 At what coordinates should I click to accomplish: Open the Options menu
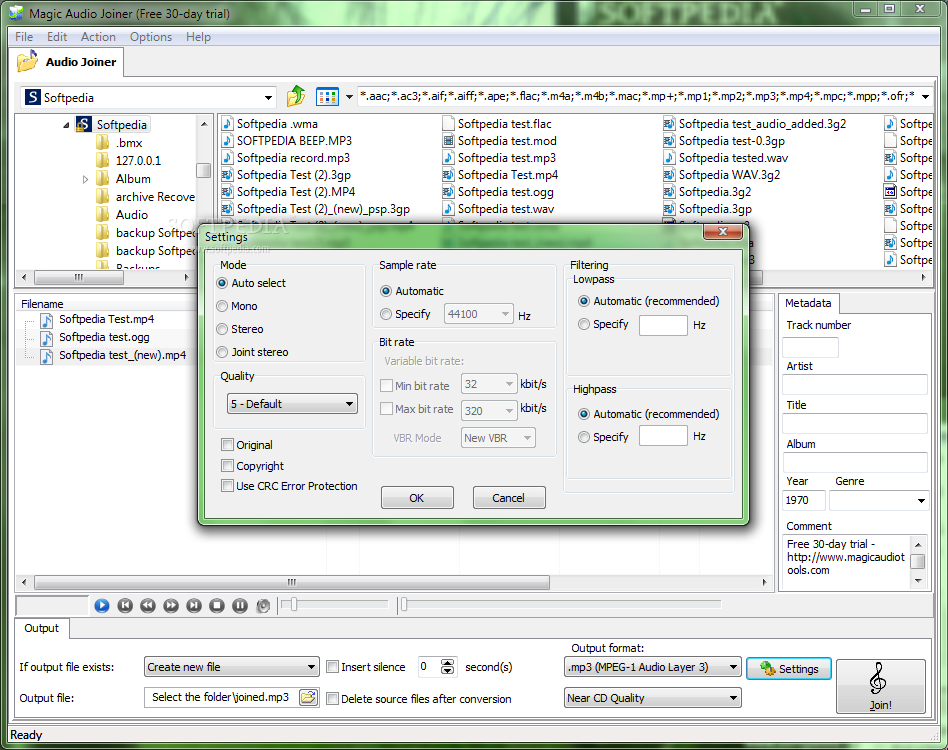pyautogui.click(x=151, y=37)
